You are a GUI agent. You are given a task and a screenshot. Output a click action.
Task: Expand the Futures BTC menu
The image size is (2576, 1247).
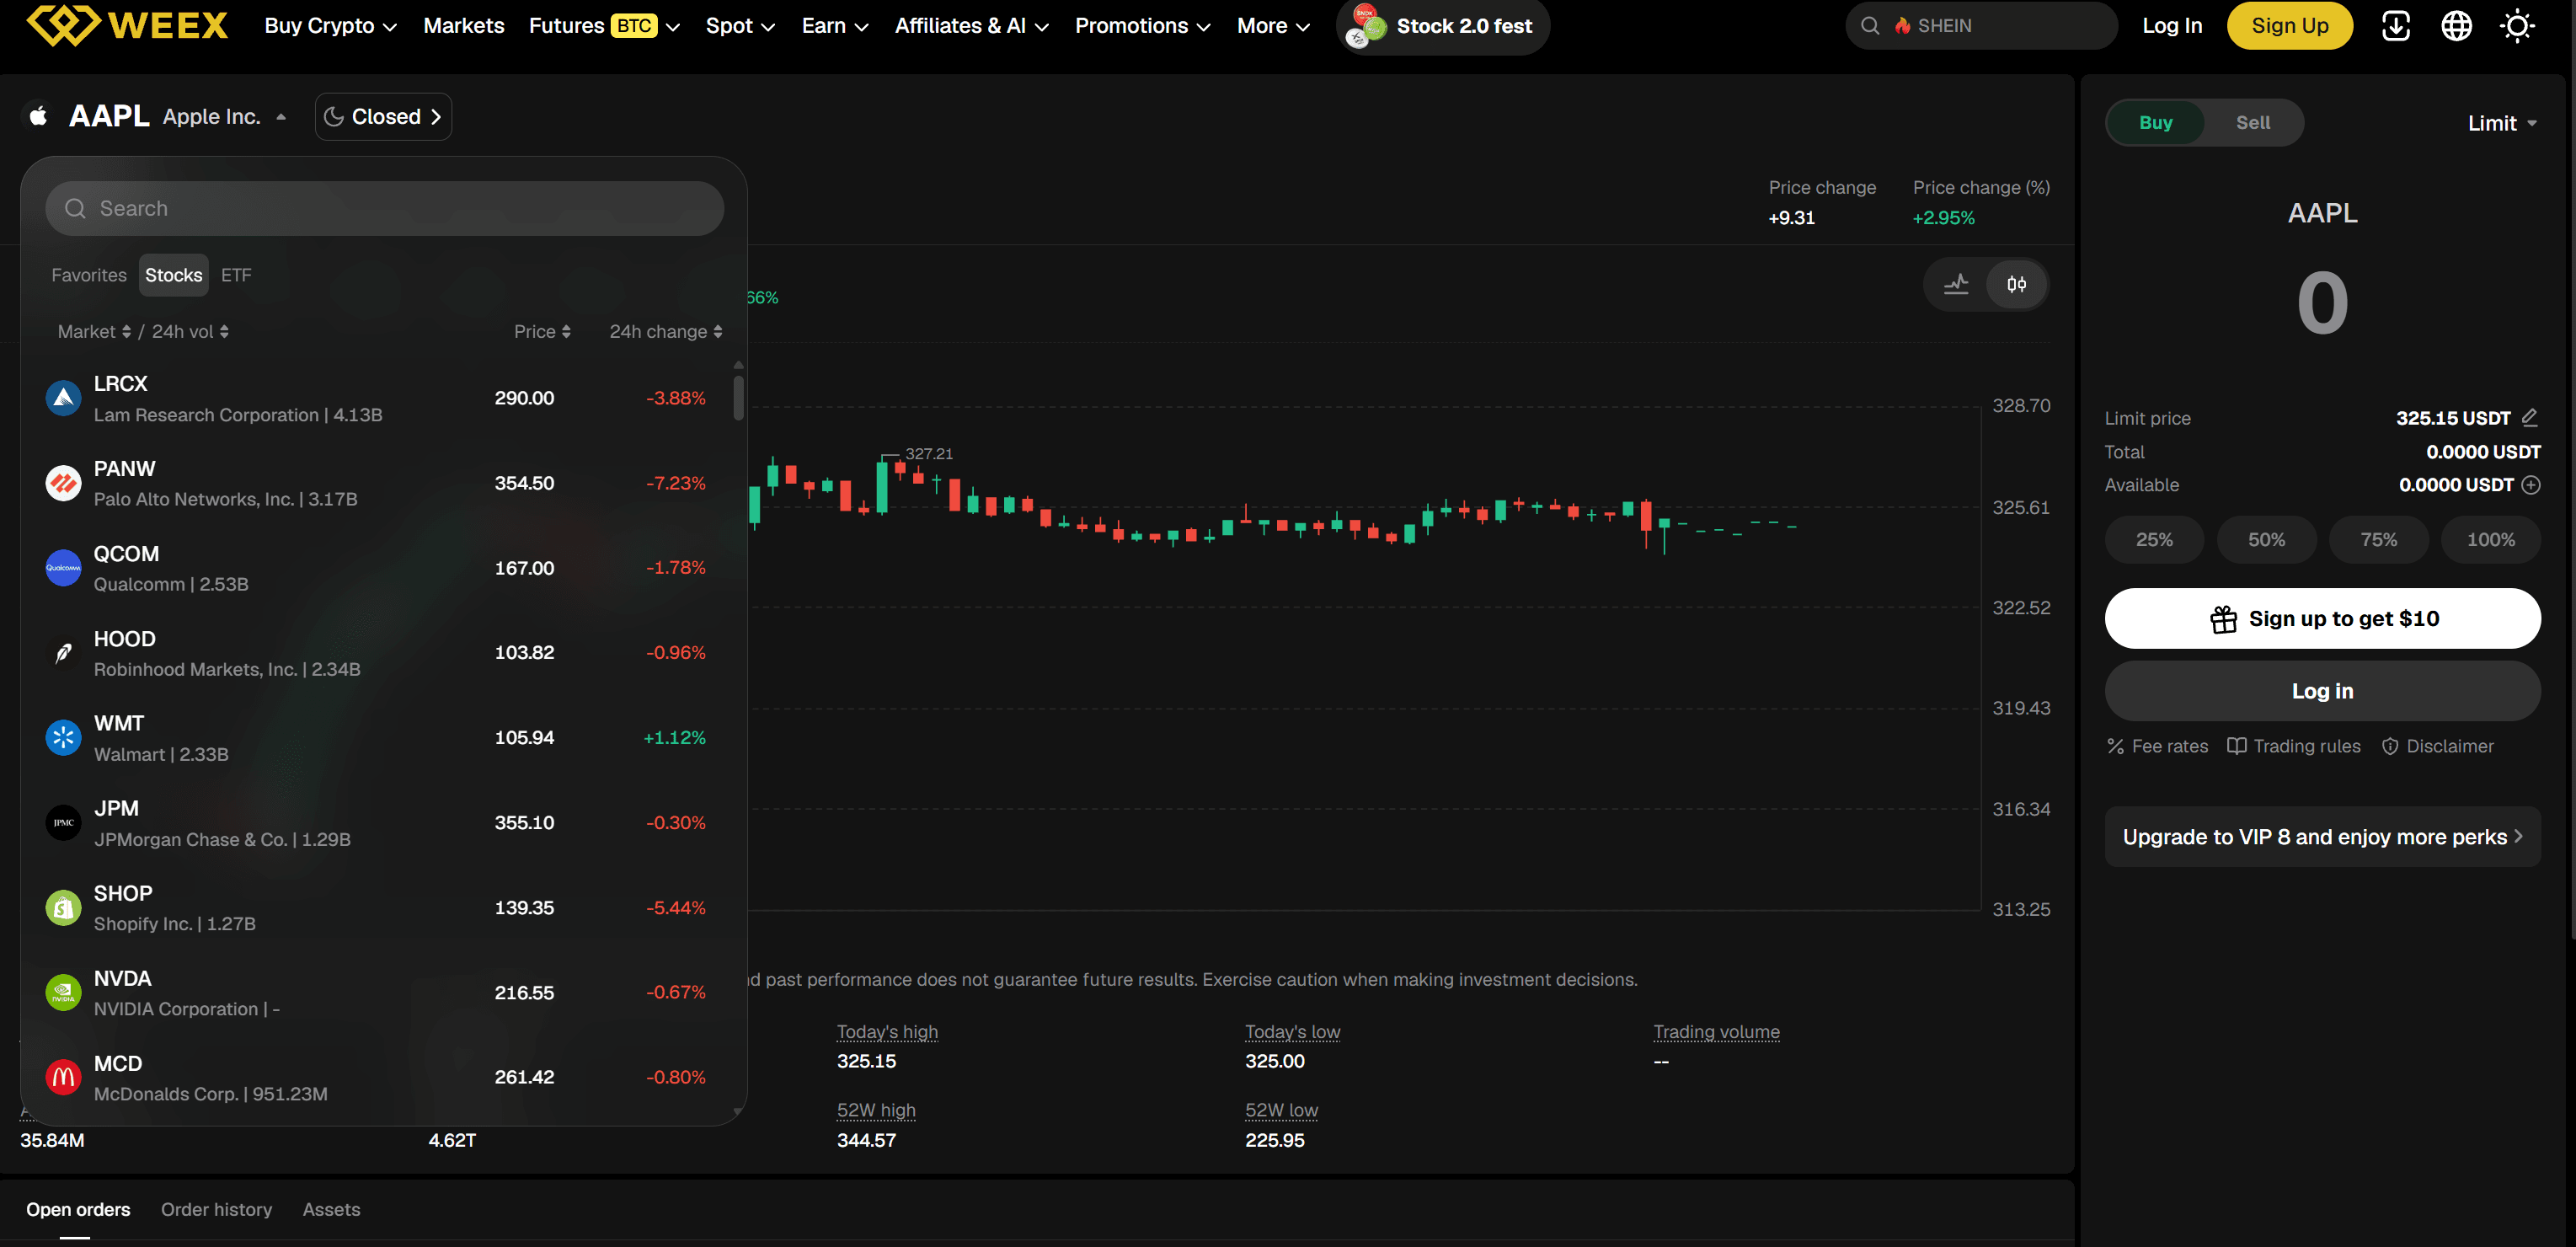click(x=604, y=26)
